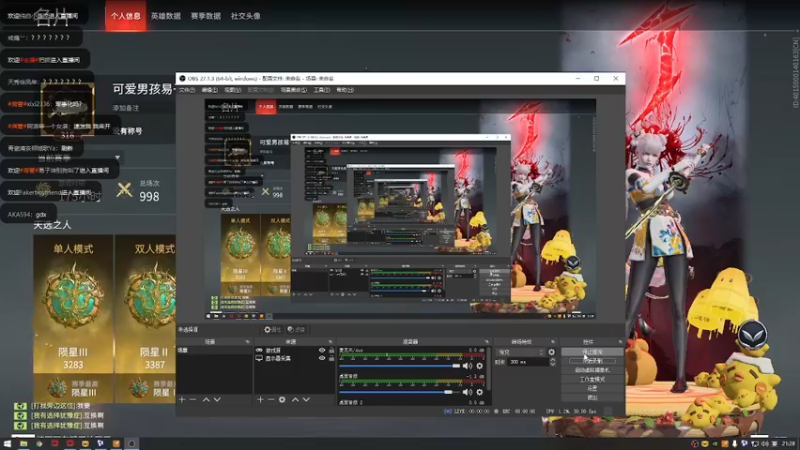The height and width of the screenshot is (450, 800).
Task: Open settings gear for 麦克风/Aux mixer channel
Action: 480,366
